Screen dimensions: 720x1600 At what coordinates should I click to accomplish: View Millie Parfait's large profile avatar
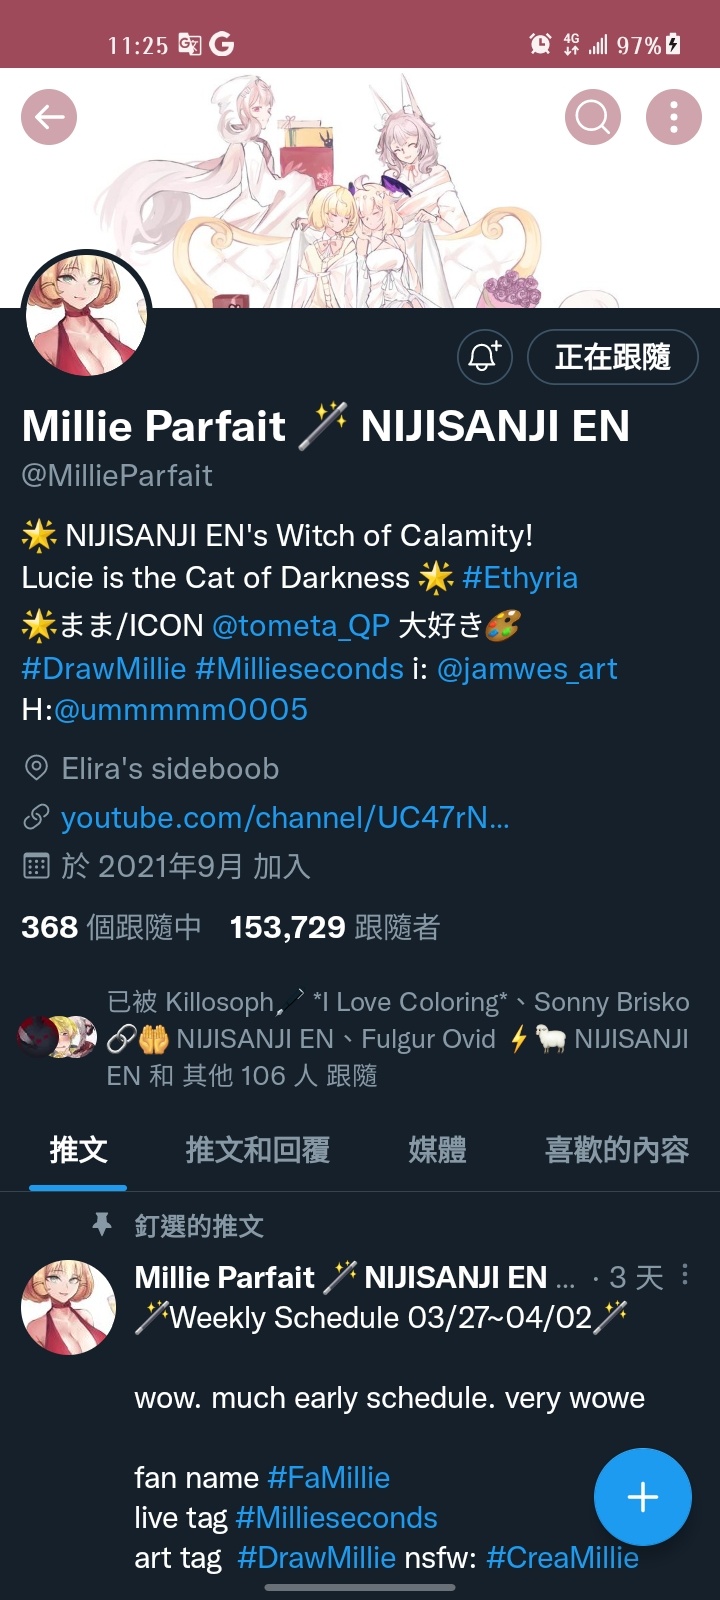coord(87,315)
